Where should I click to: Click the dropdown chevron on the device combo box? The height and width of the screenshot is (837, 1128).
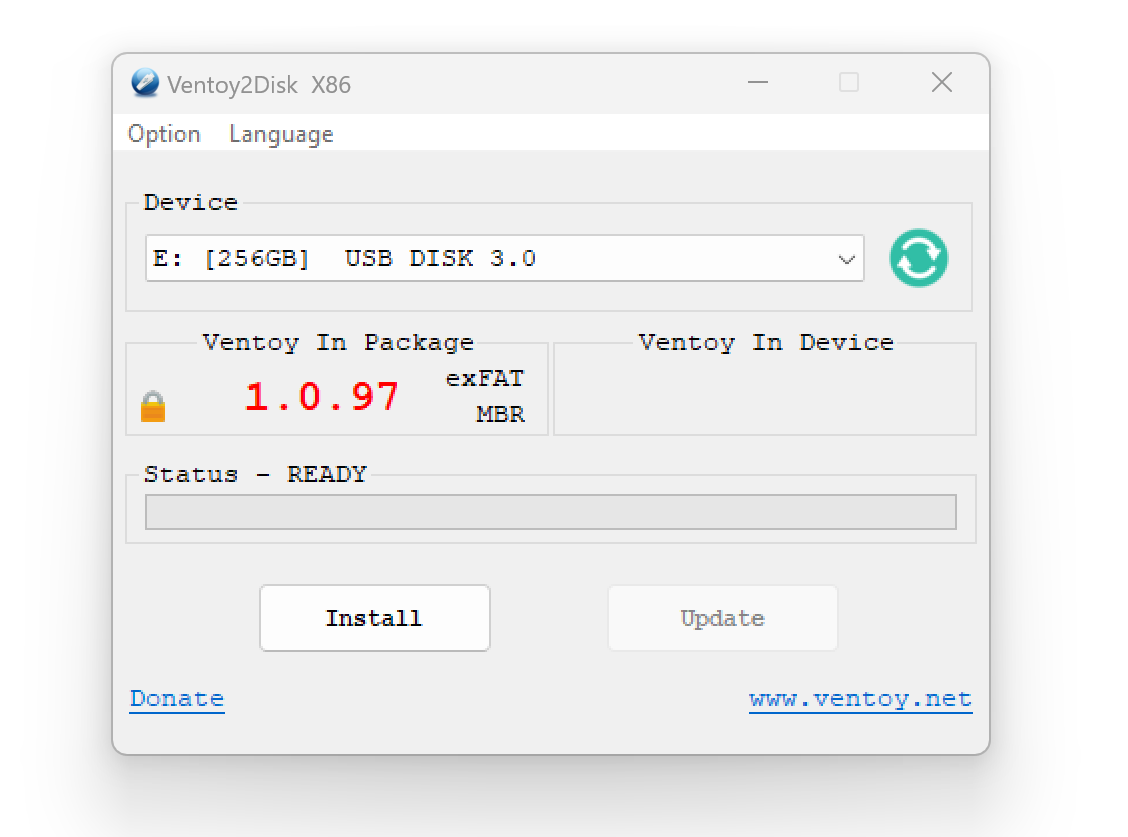(845, 258)
